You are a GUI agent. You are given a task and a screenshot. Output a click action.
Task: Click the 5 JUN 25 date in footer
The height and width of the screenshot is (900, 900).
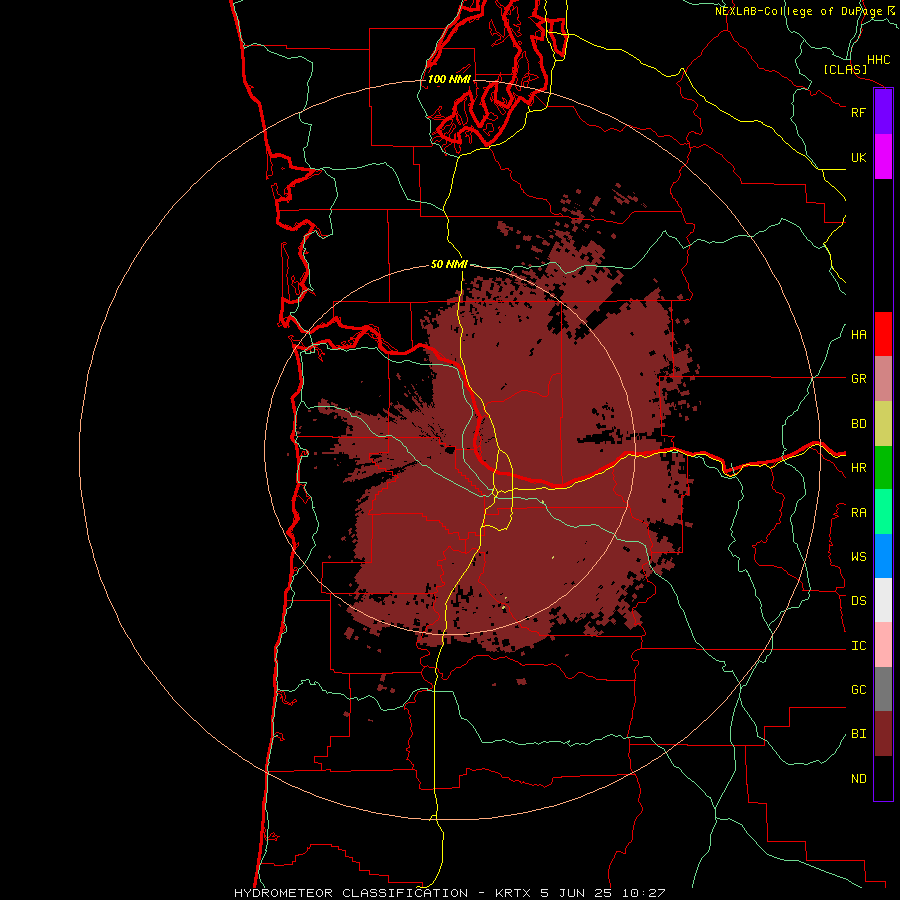(576, 893)
